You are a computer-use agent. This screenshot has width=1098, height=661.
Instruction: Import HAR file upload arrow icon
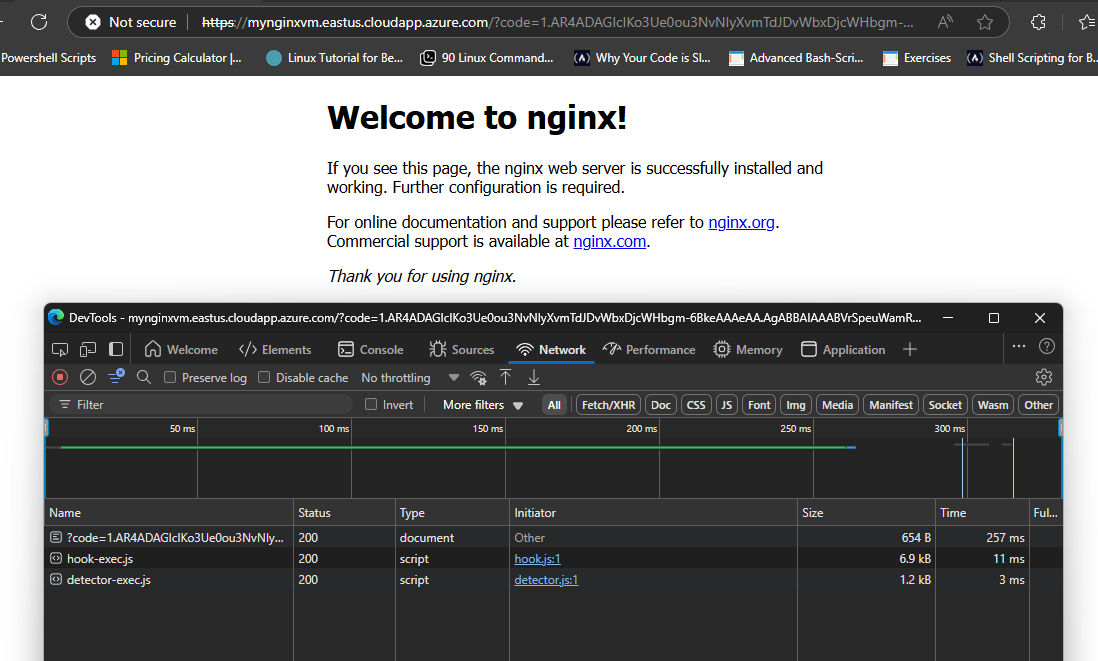coord(506,377)
